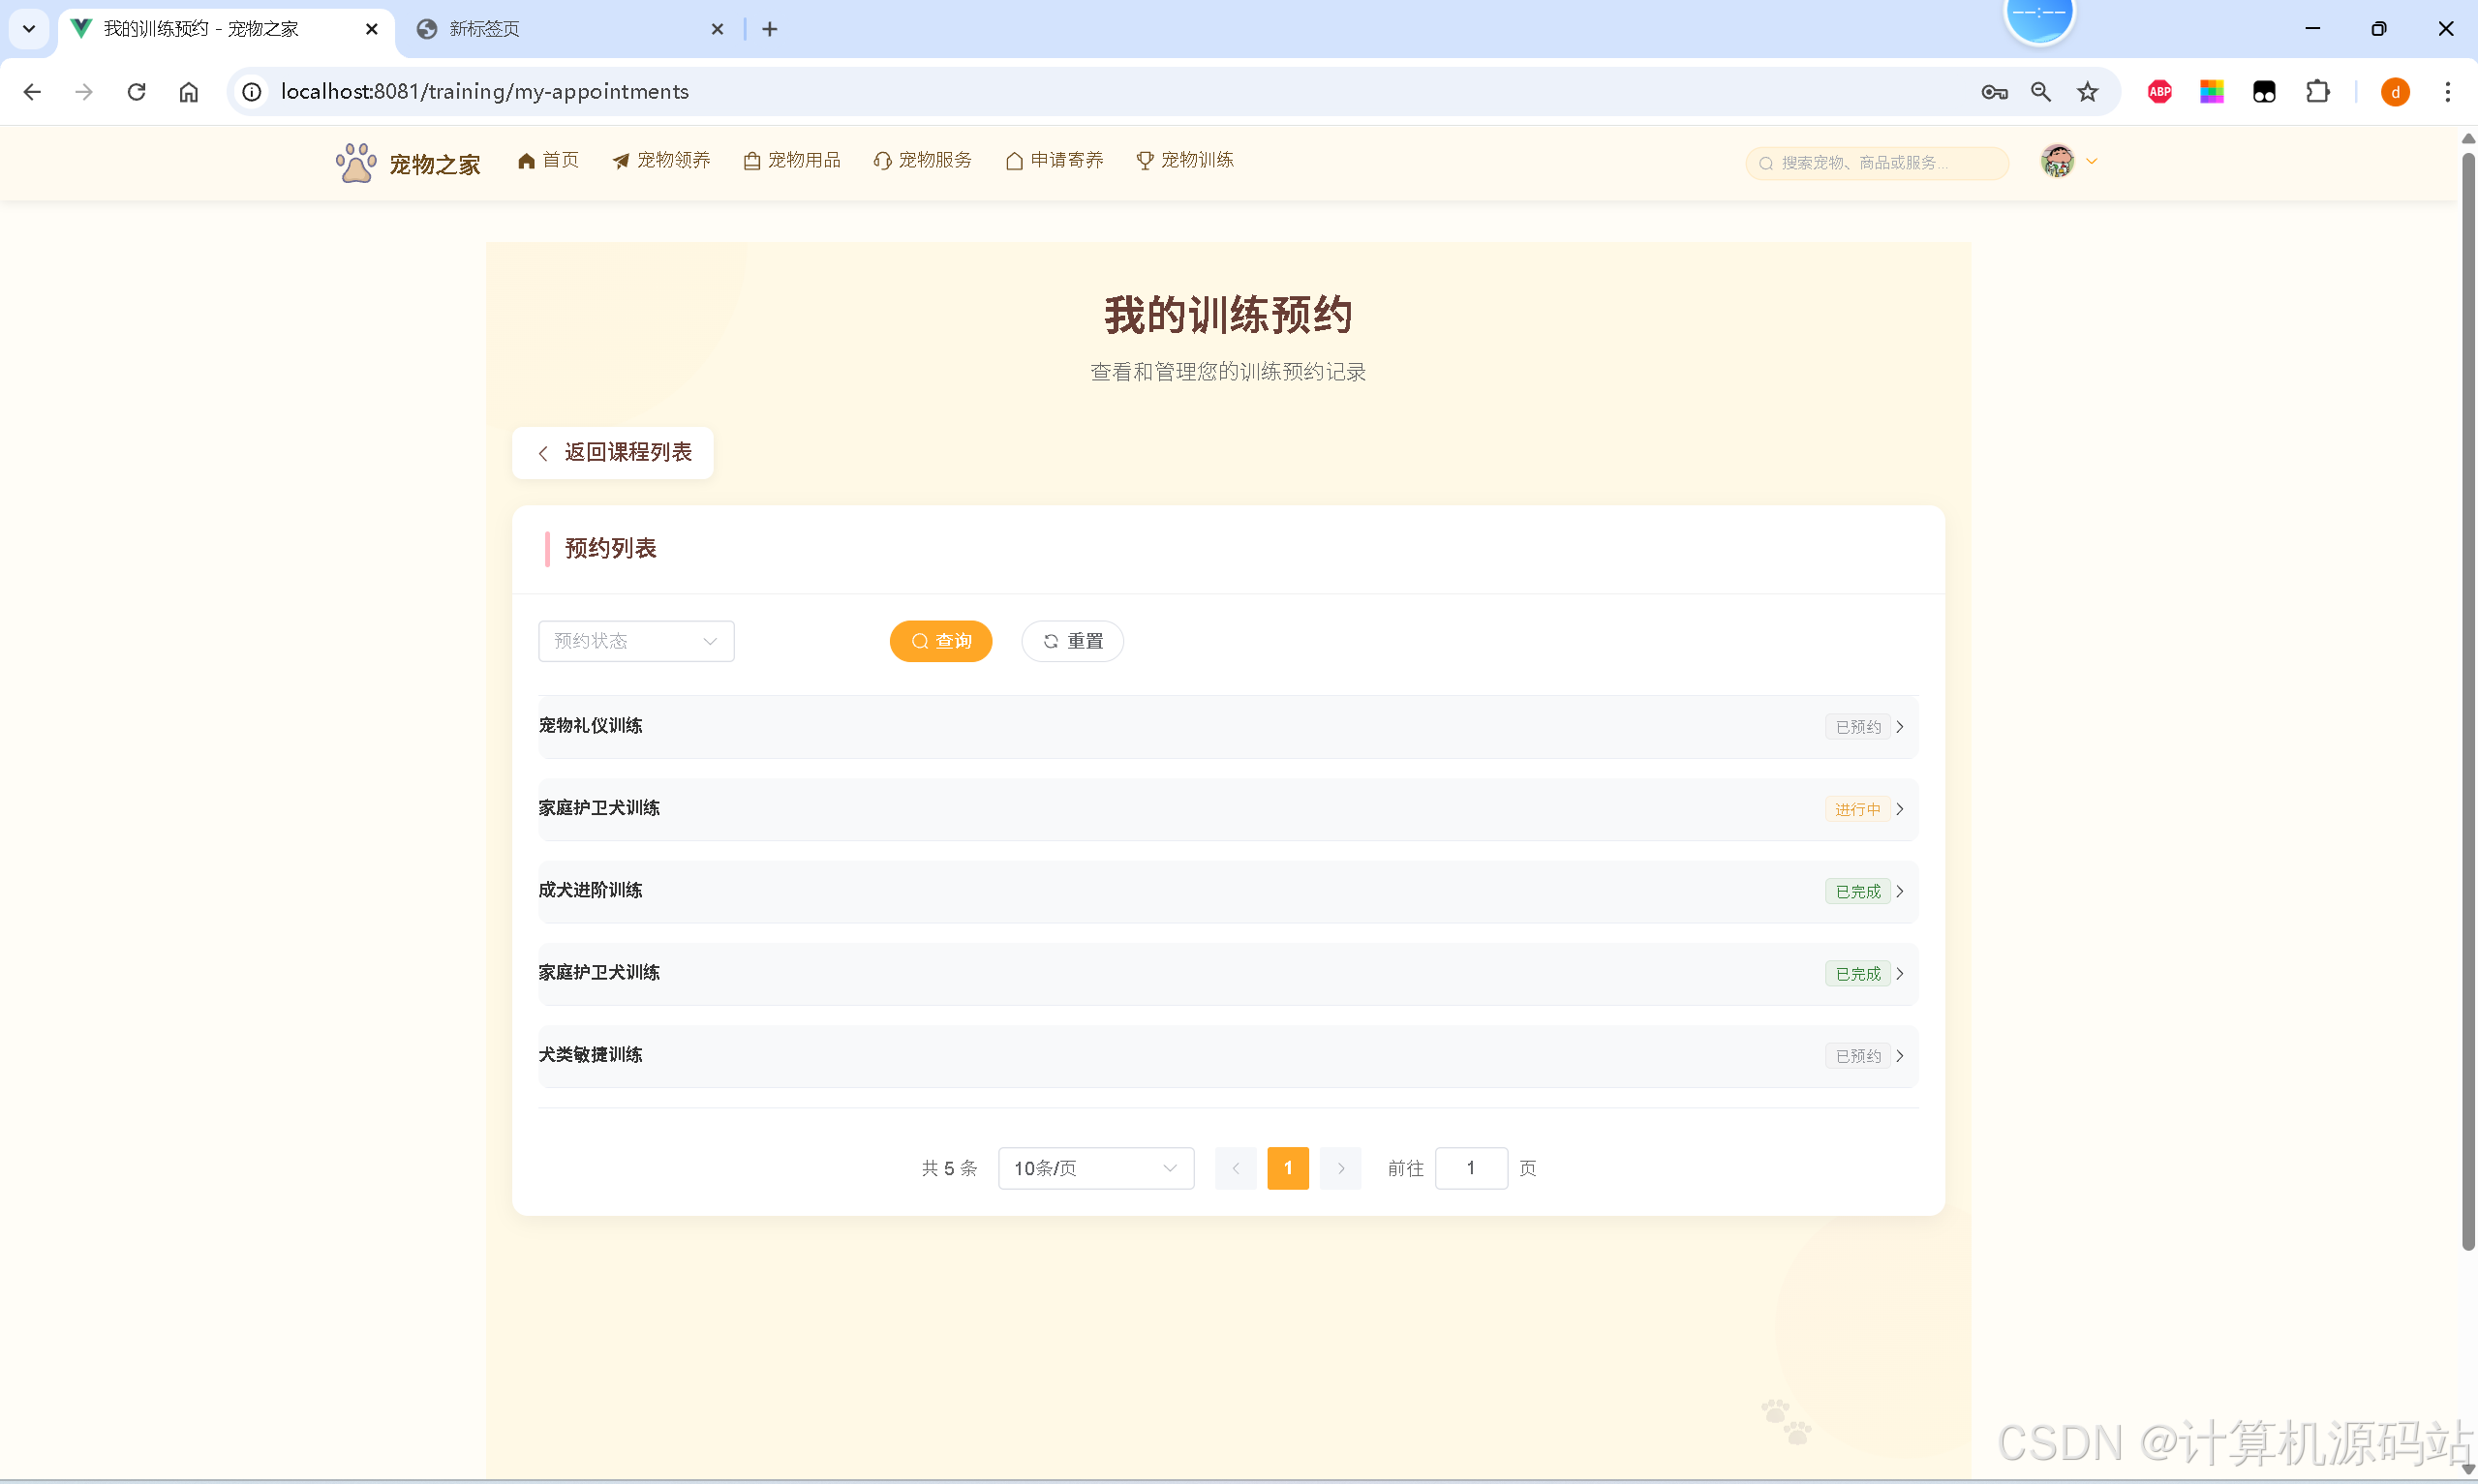Reload the page

137,92
